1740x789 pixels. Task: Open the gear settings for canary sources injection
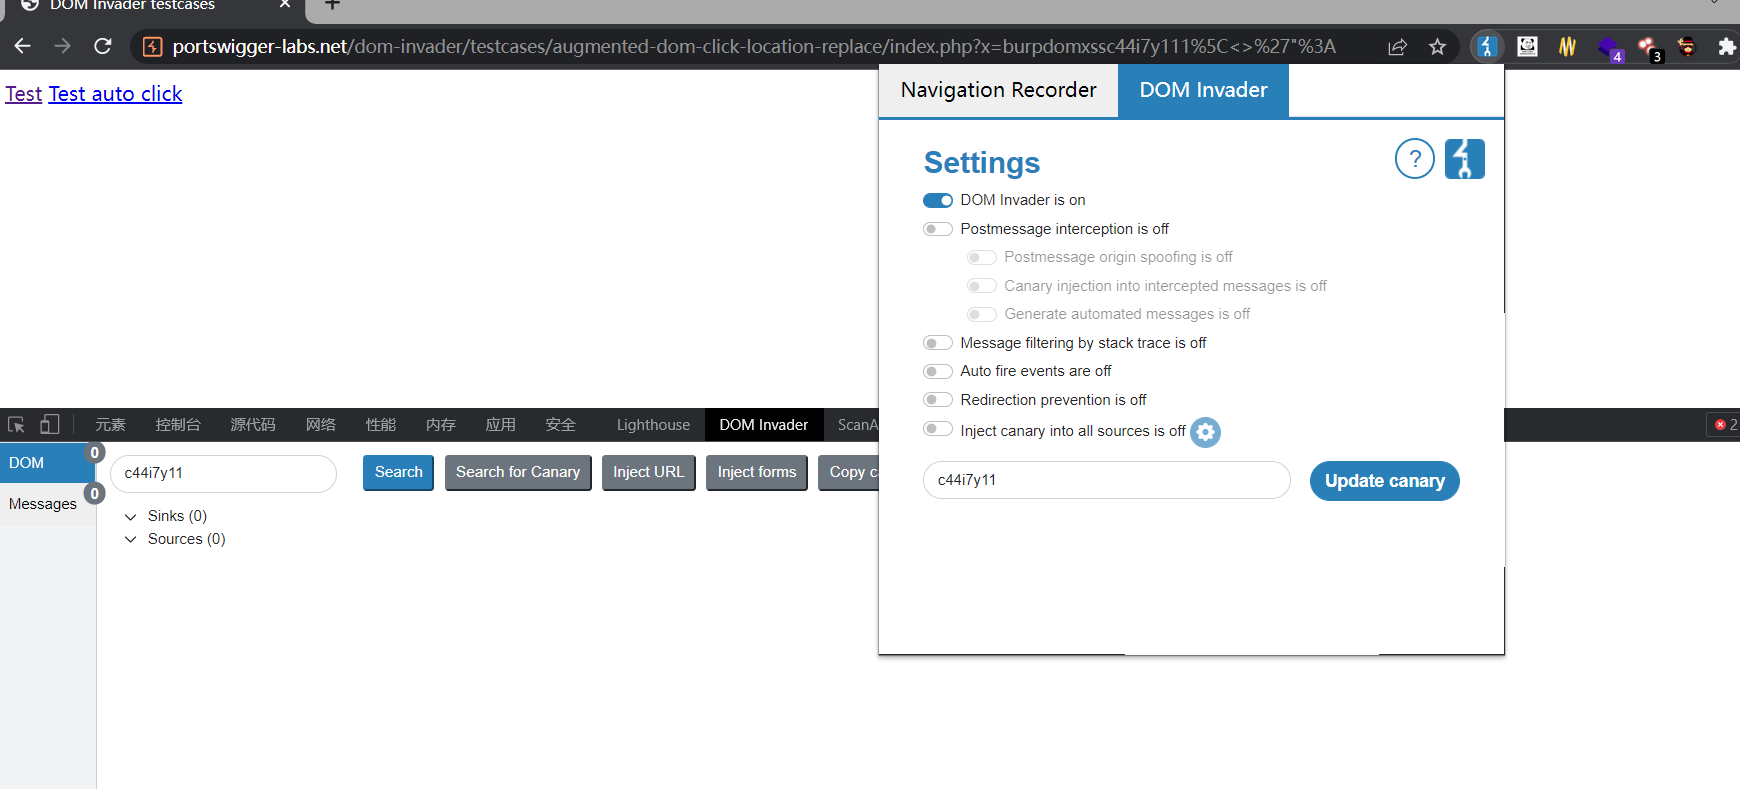tap(1205, 432)
